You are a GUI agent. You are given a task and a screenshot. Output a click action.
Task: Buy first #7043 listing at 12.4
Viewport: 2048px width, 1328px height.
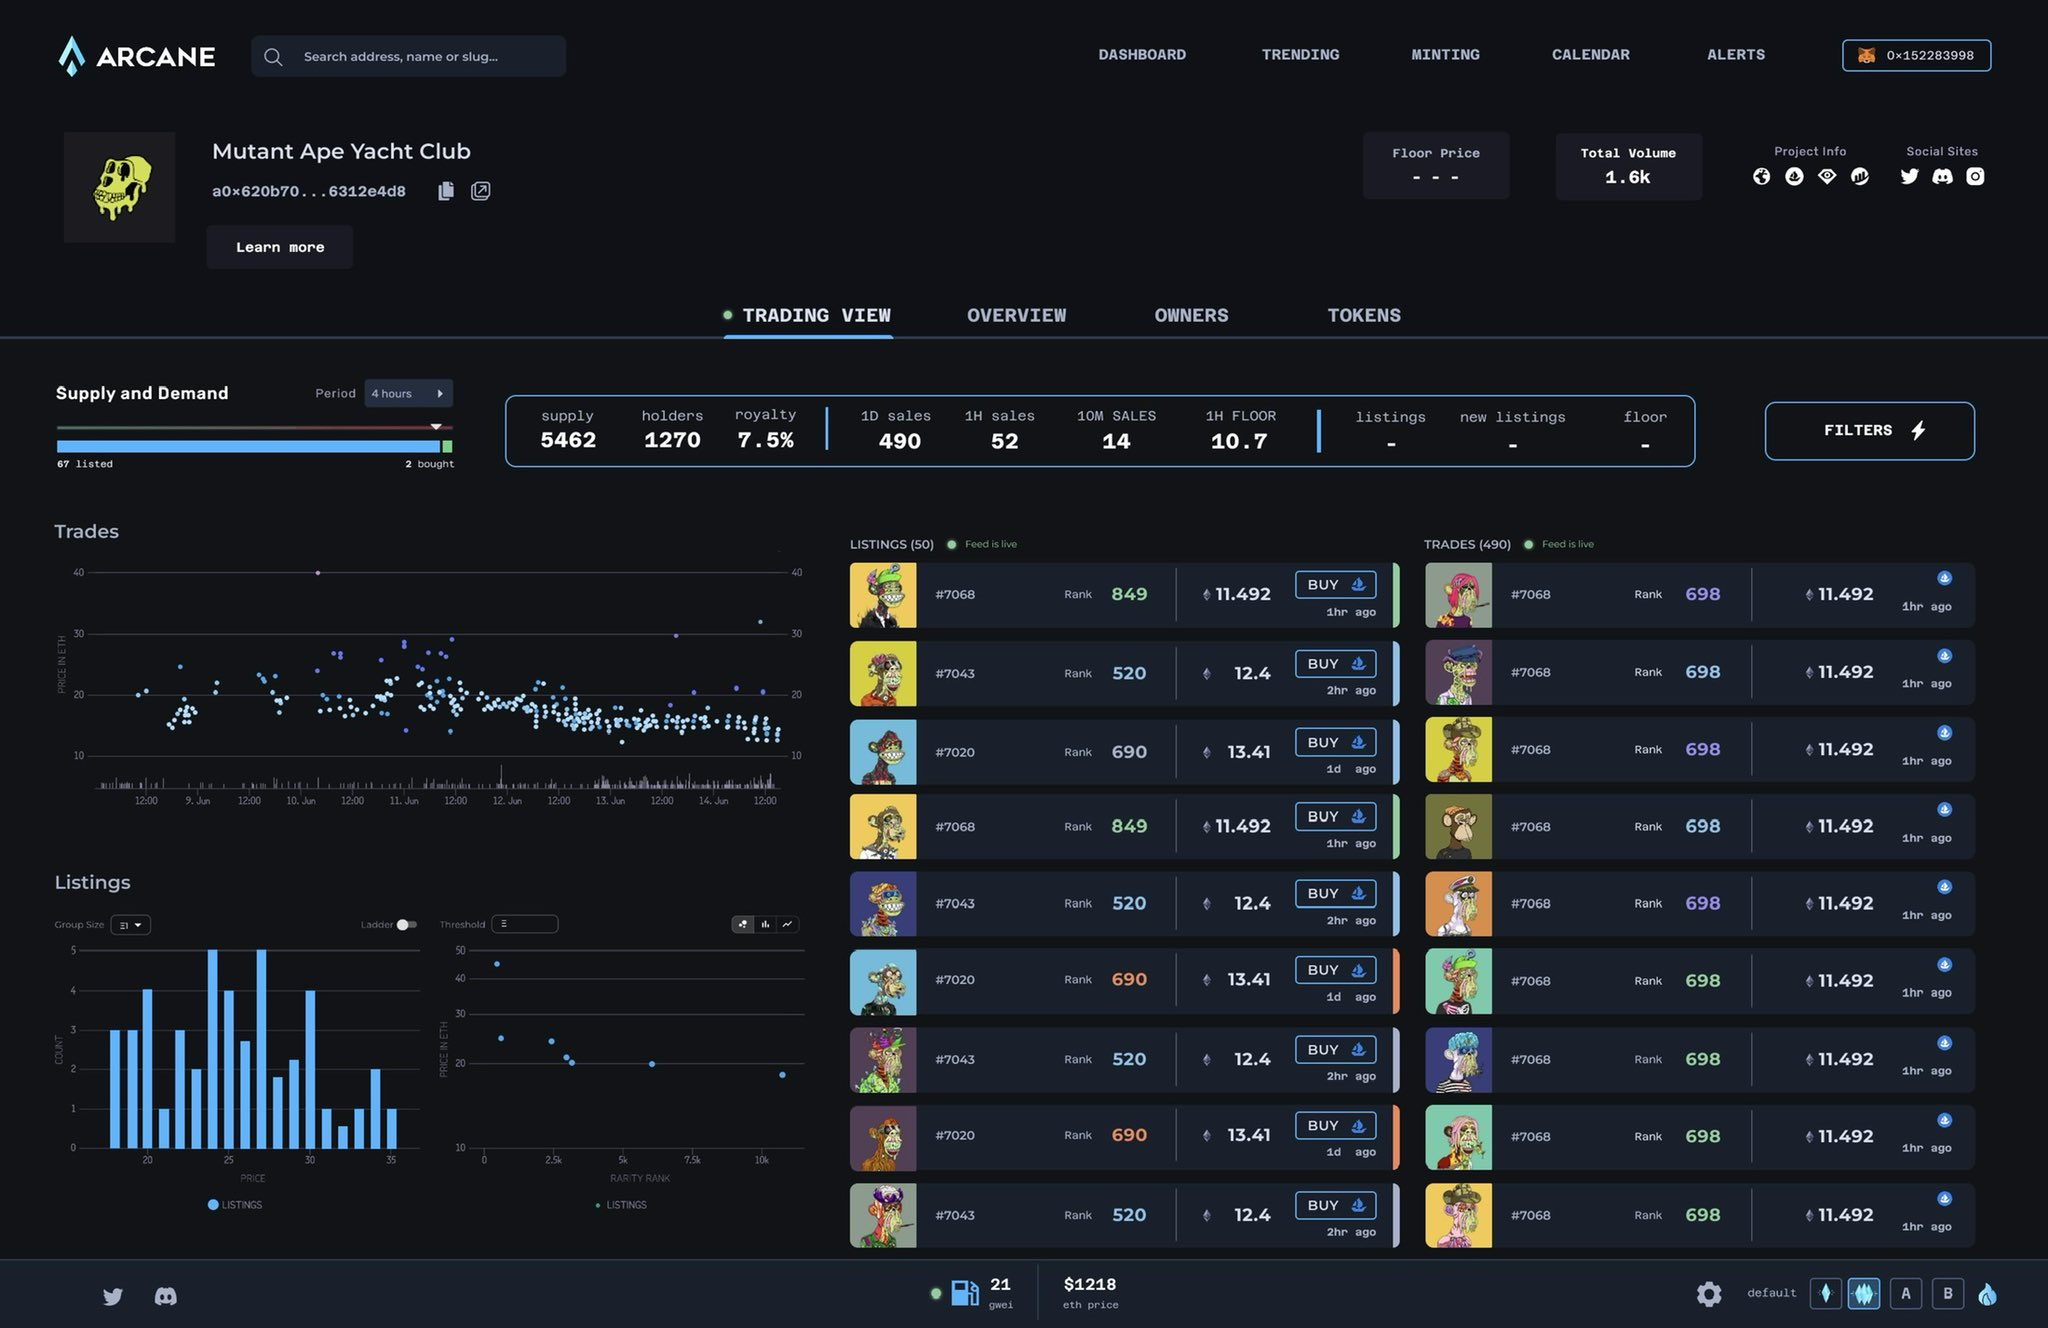click(1335, 664)
